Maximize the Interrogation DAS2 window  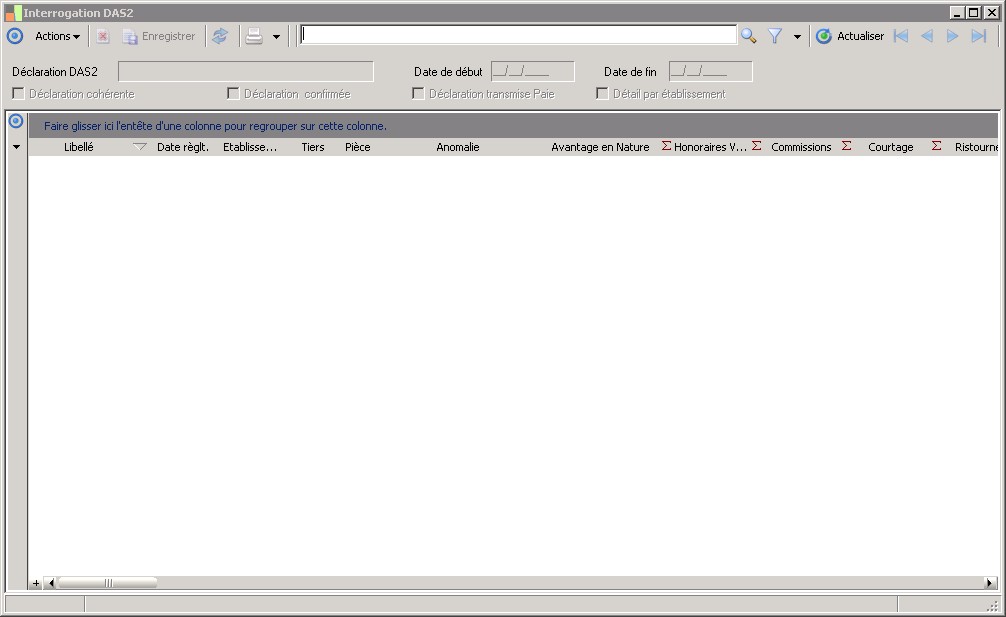(x=974, y=12)
